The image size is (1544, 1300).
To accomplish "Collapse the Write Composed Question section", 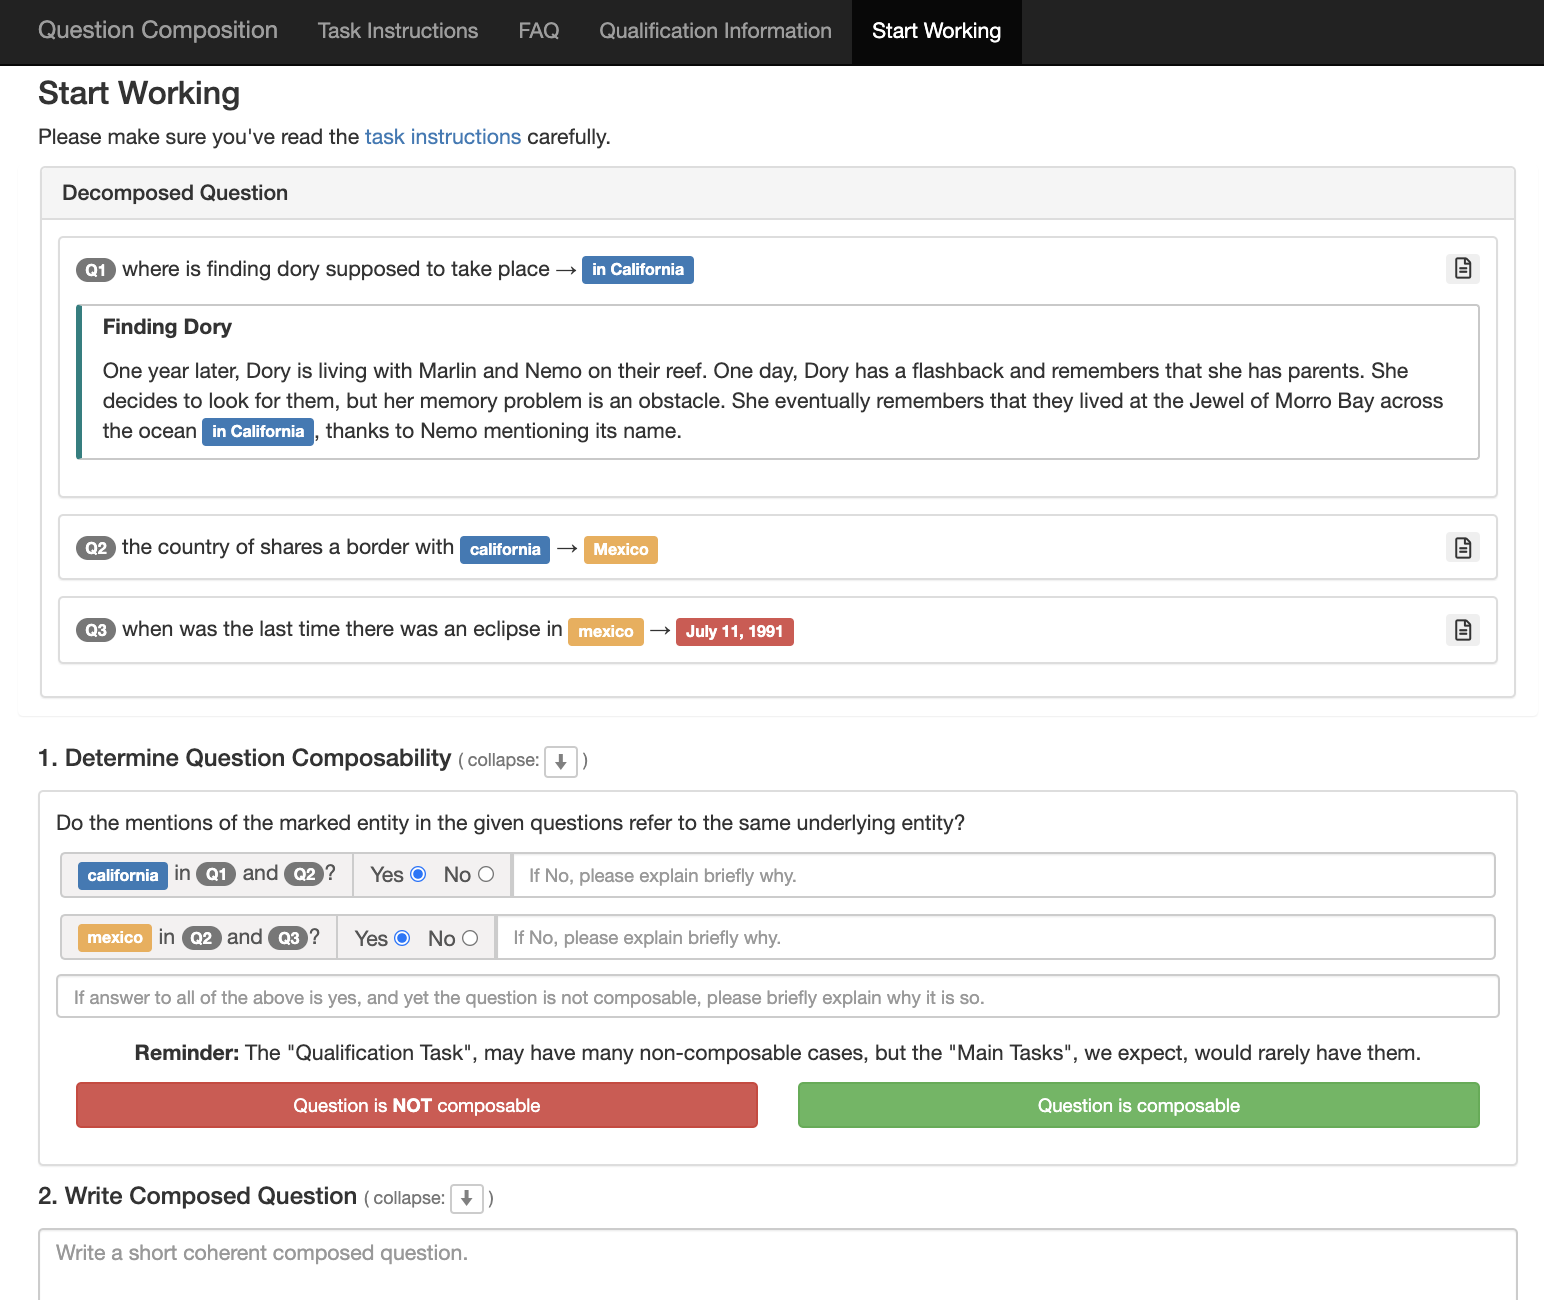I will (x=466, y=1198).
